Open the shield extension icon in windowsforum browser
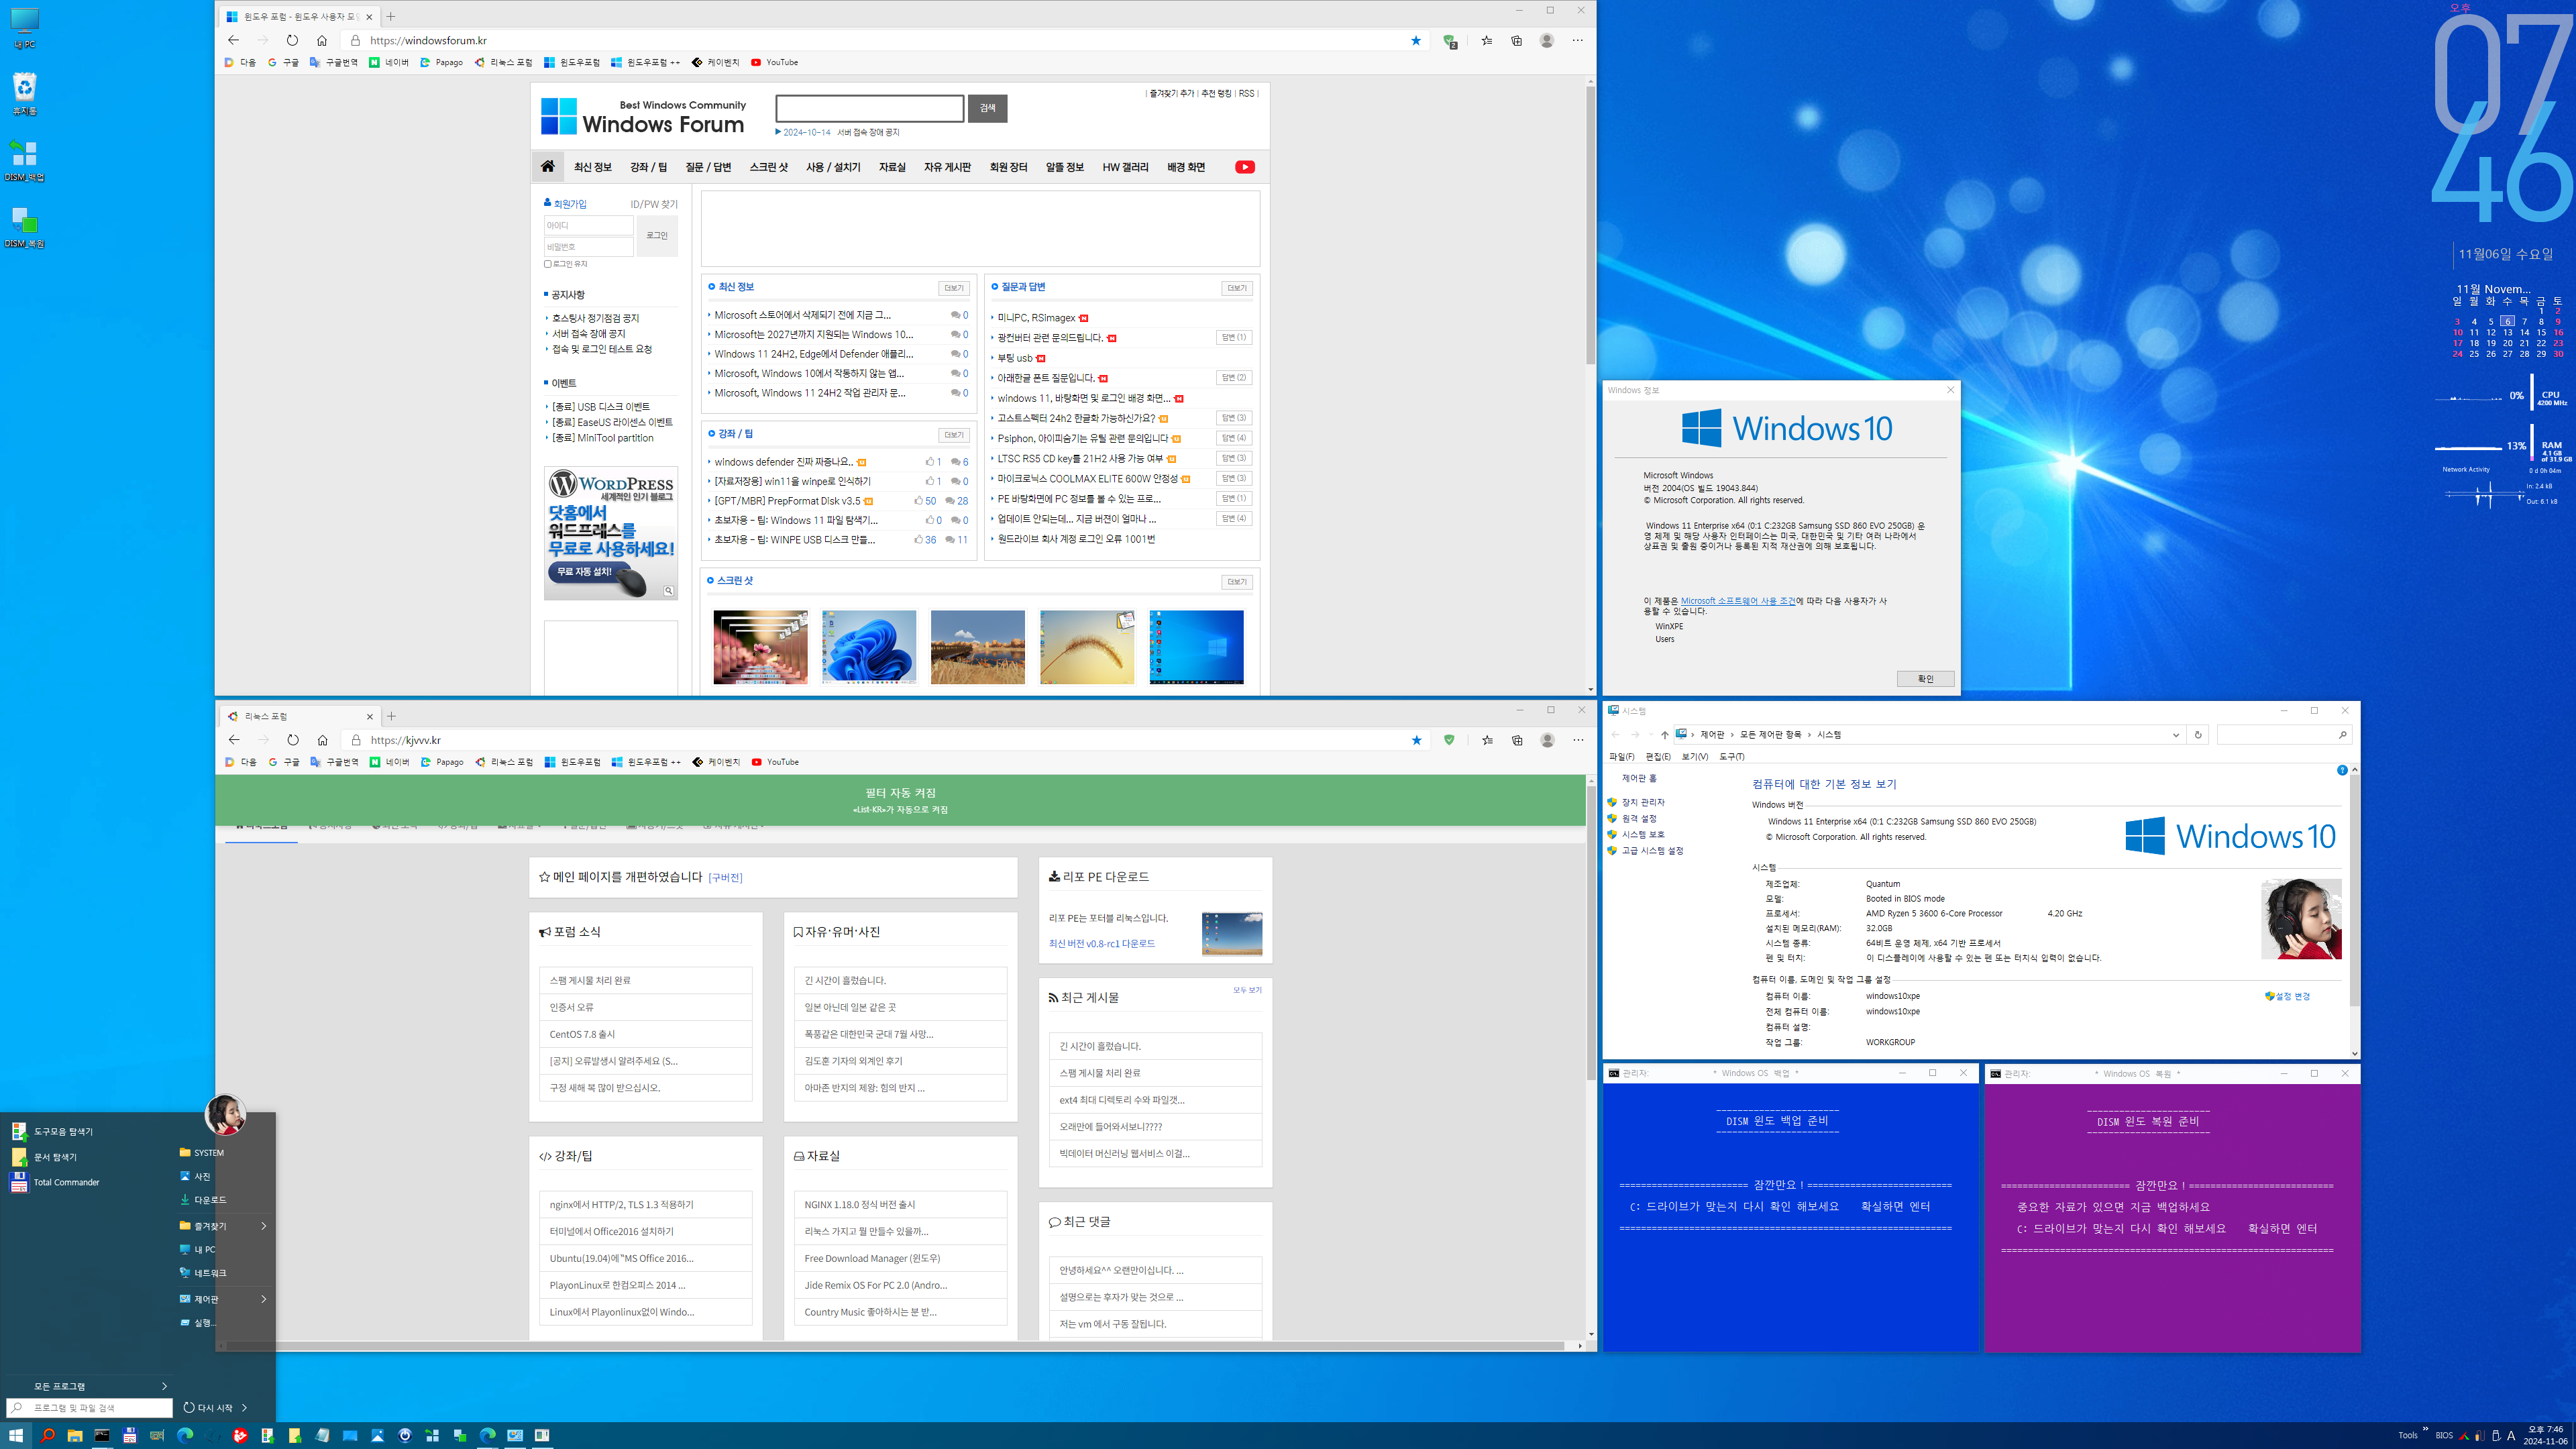The image size is (2576, 1449). point(1450,41)
